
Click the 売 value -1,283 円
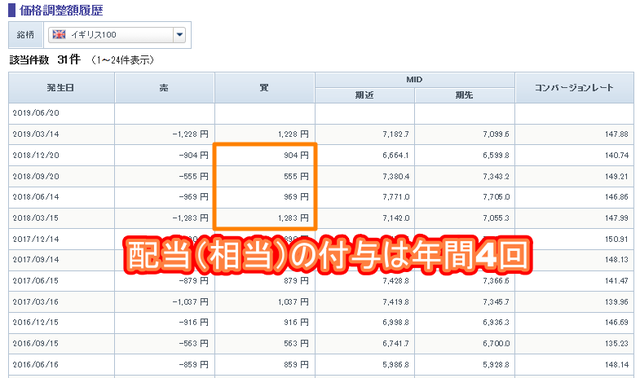click(x=190, y=218)
